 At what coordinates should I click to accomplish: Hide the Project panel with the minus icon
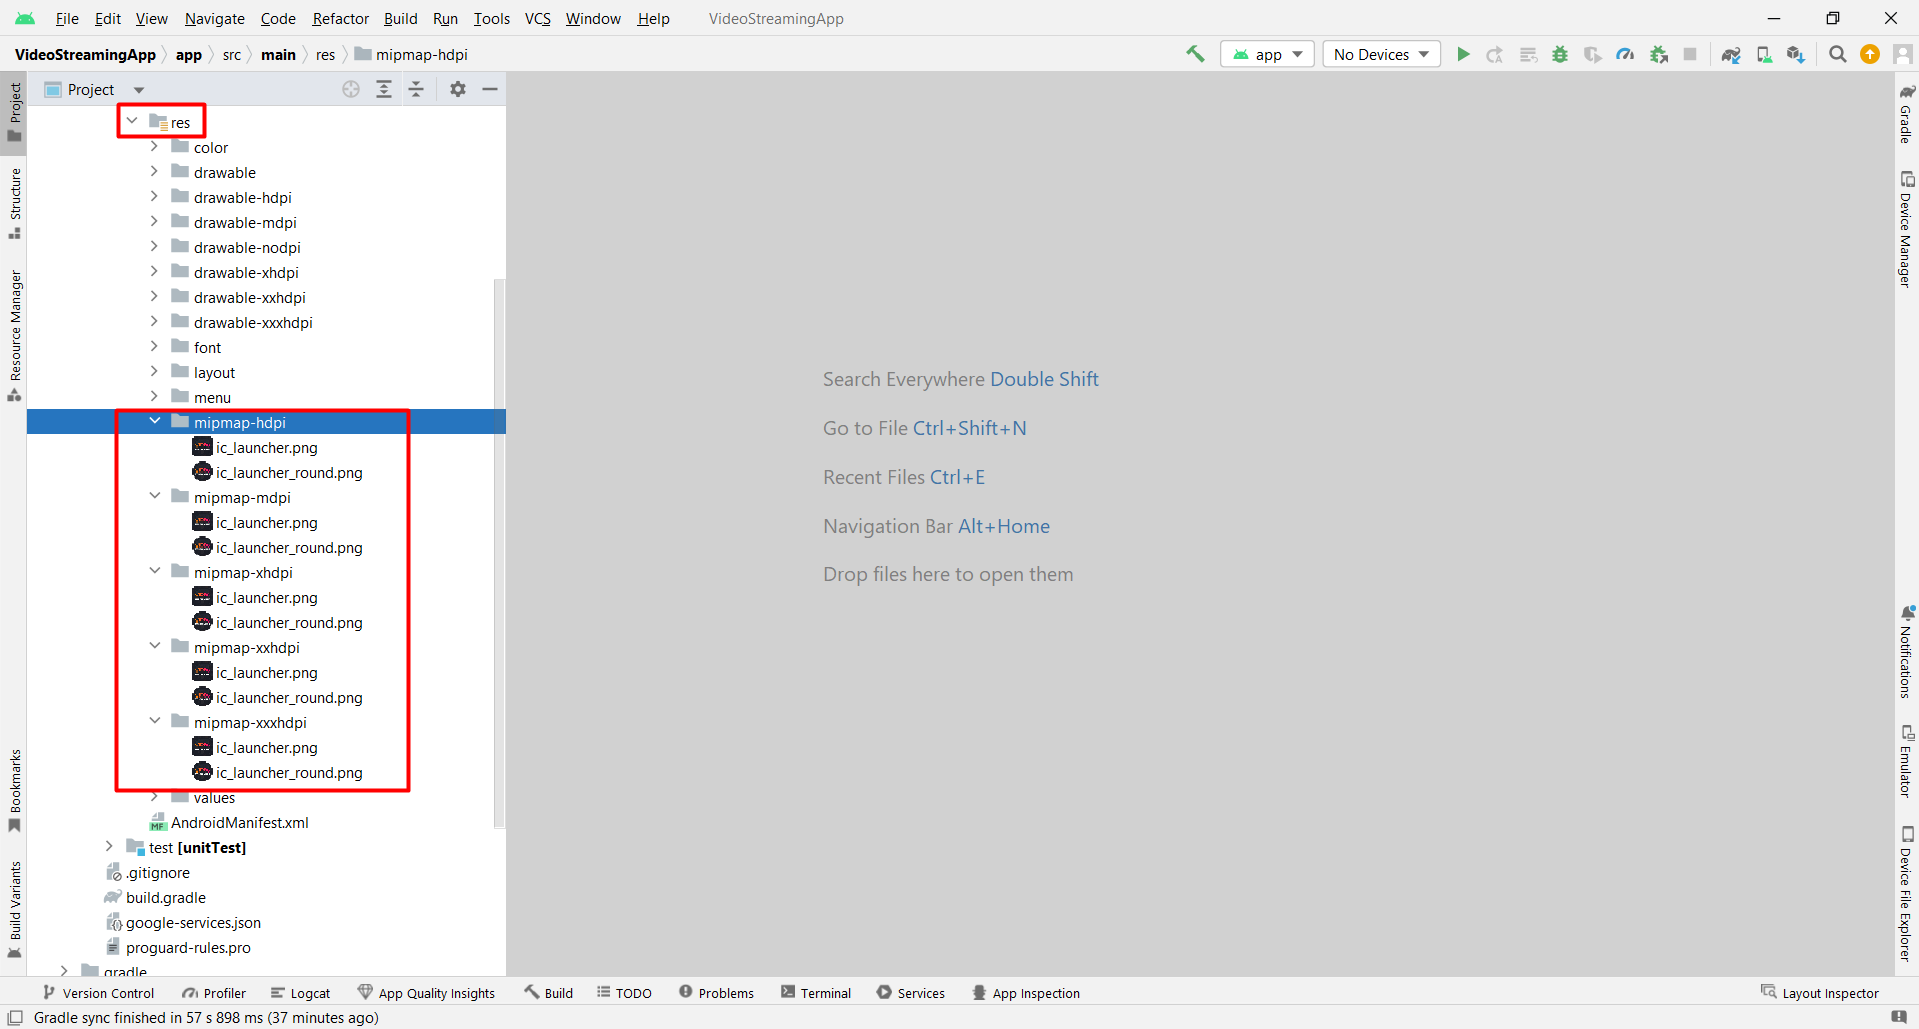click(x=490, y=89)
